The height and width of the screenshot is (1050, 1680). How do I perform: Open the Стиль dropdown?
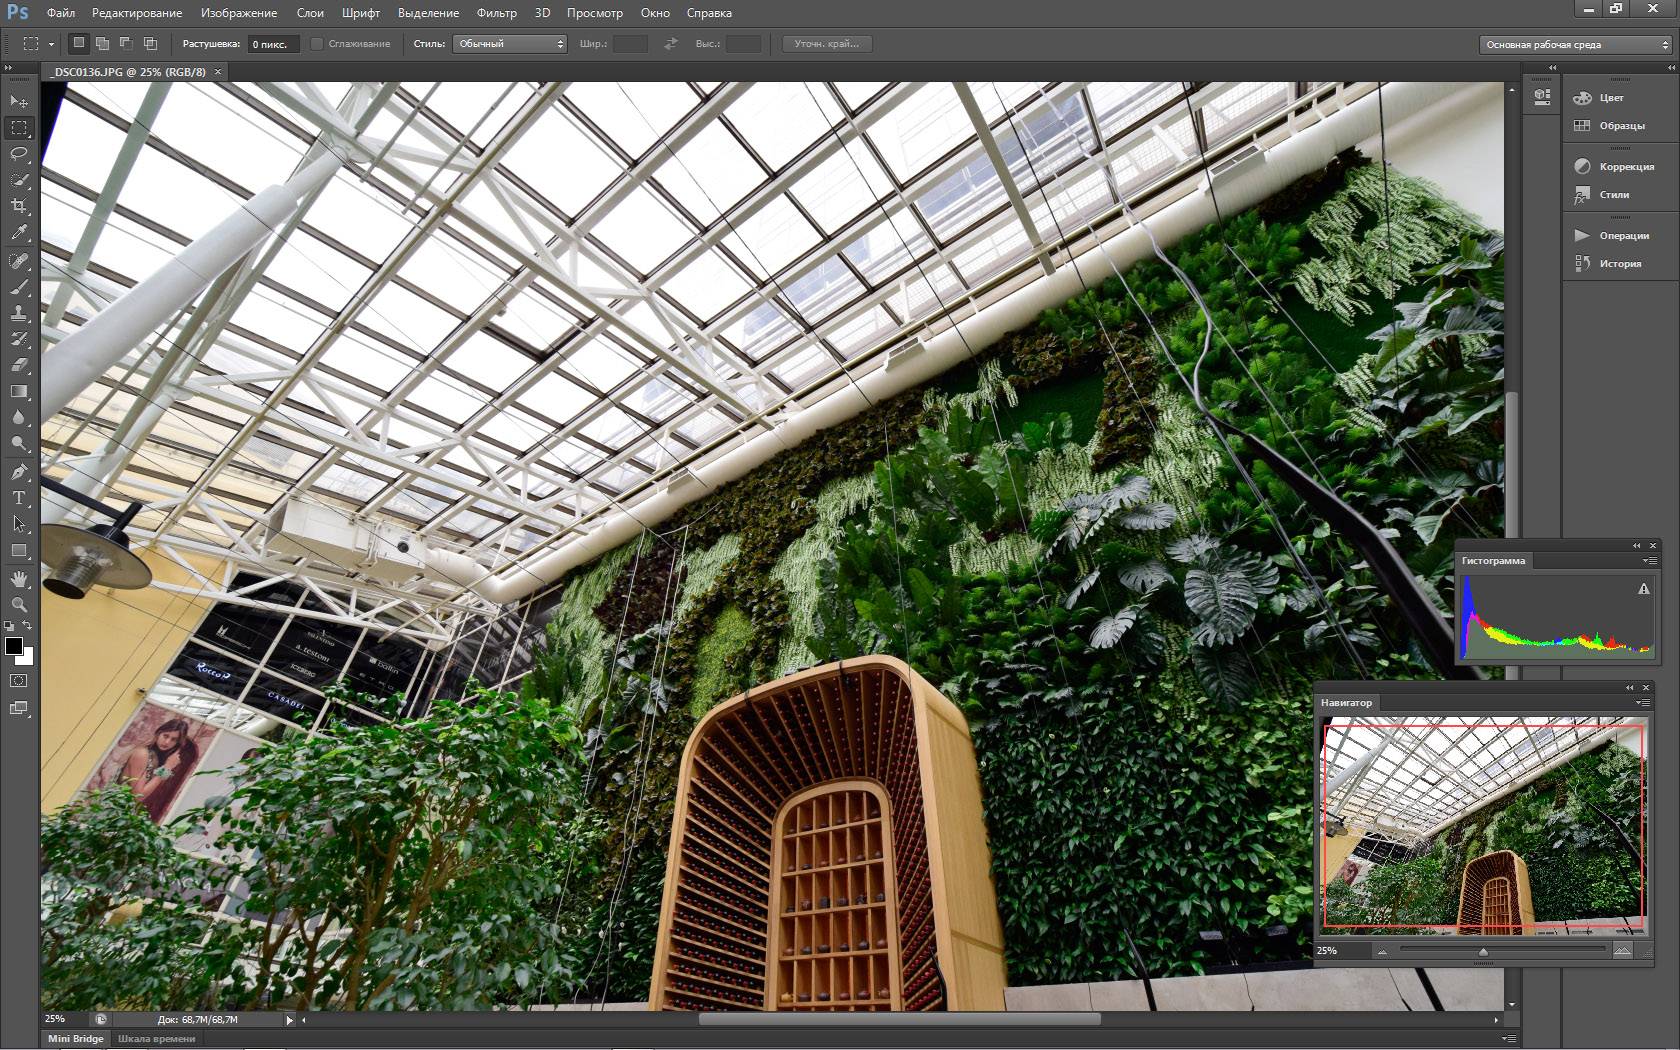pos(510,44)
